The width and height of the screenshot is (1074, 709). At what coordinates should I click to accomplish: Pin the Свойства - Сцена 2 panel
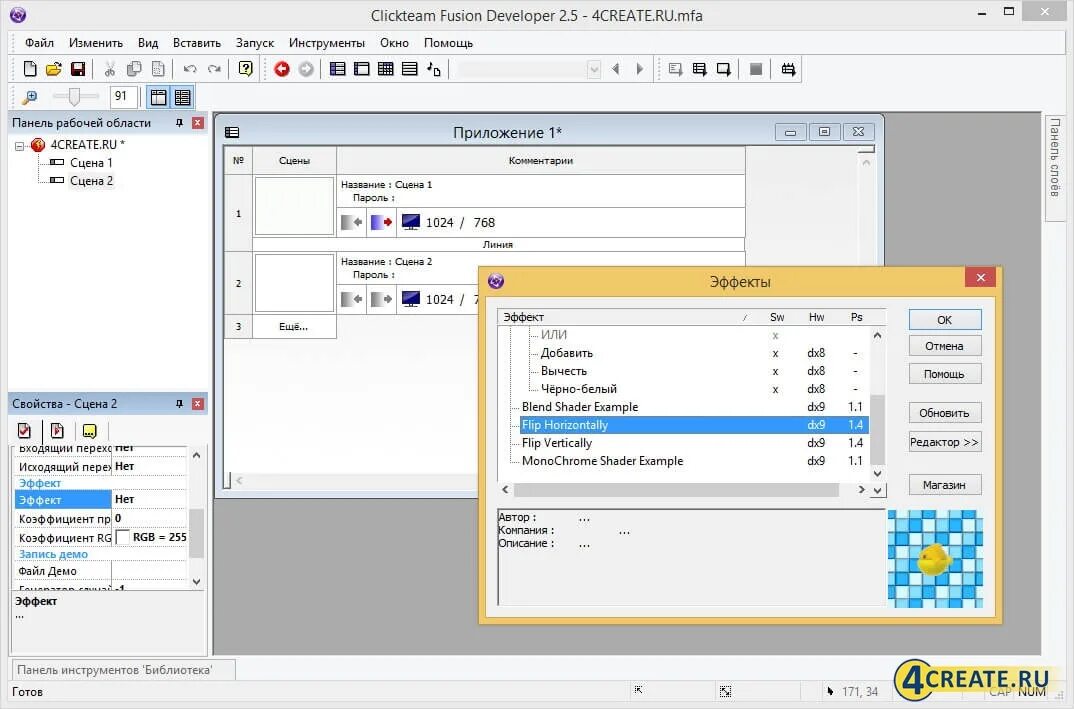coord(179,403)
